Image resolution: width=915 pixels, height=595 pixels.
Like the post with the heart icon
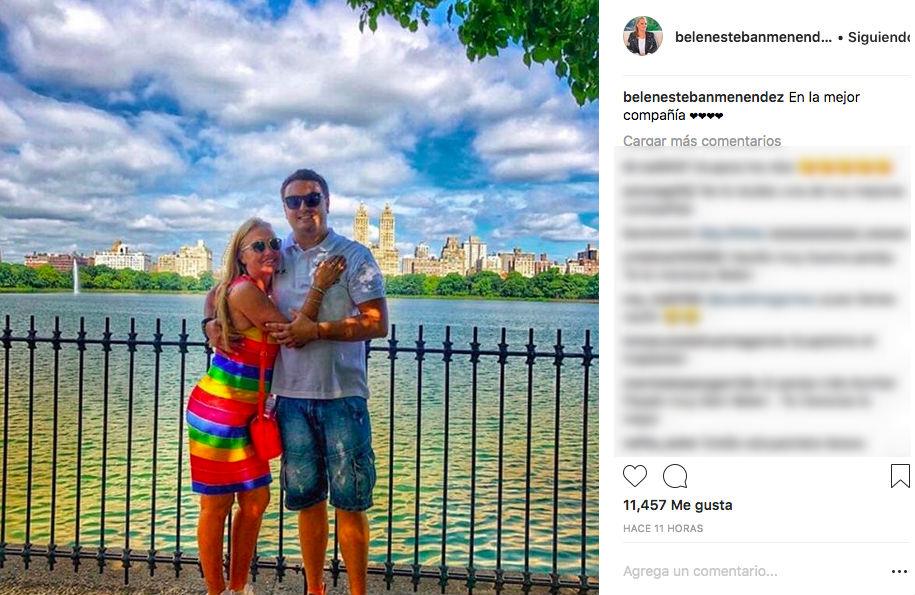click(634, 476)
